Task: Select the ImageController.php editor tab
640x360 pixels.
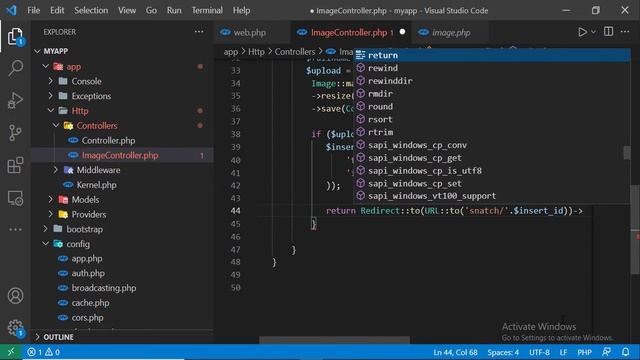Action: pyautogui.click(x=351, y=32)
